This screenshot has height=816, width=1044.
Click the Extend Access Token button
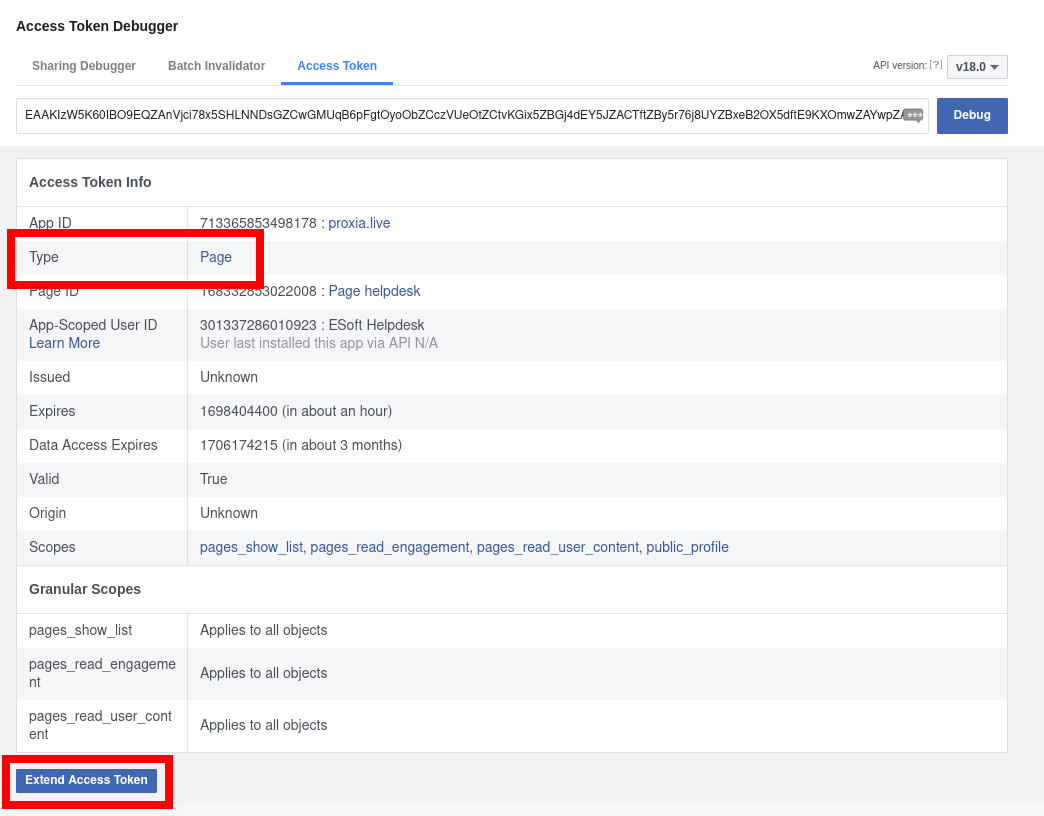tap(86, 780)
